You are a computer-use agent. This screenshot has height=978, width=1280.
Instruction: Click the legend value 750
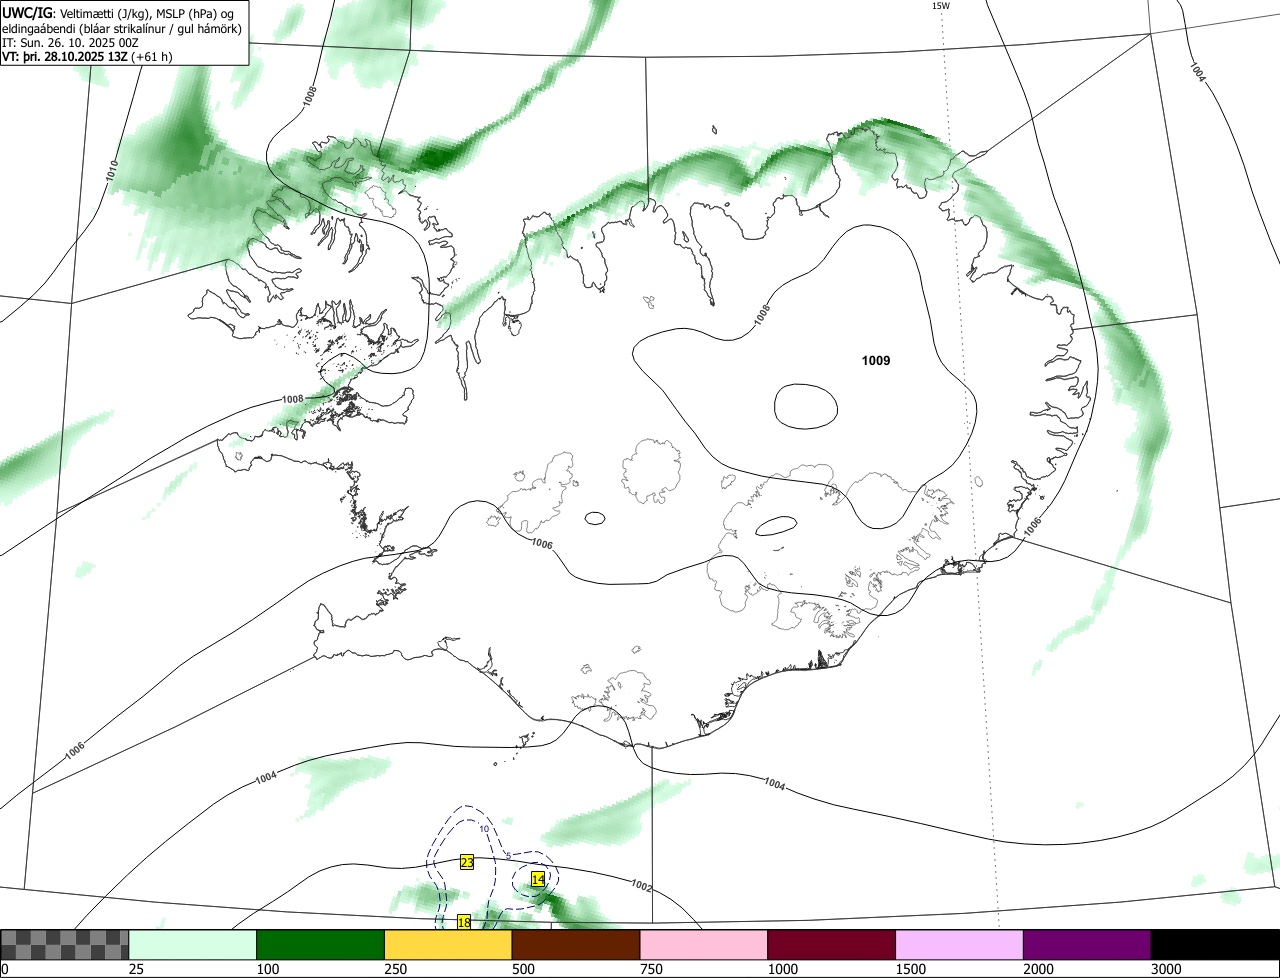point(650,969)
